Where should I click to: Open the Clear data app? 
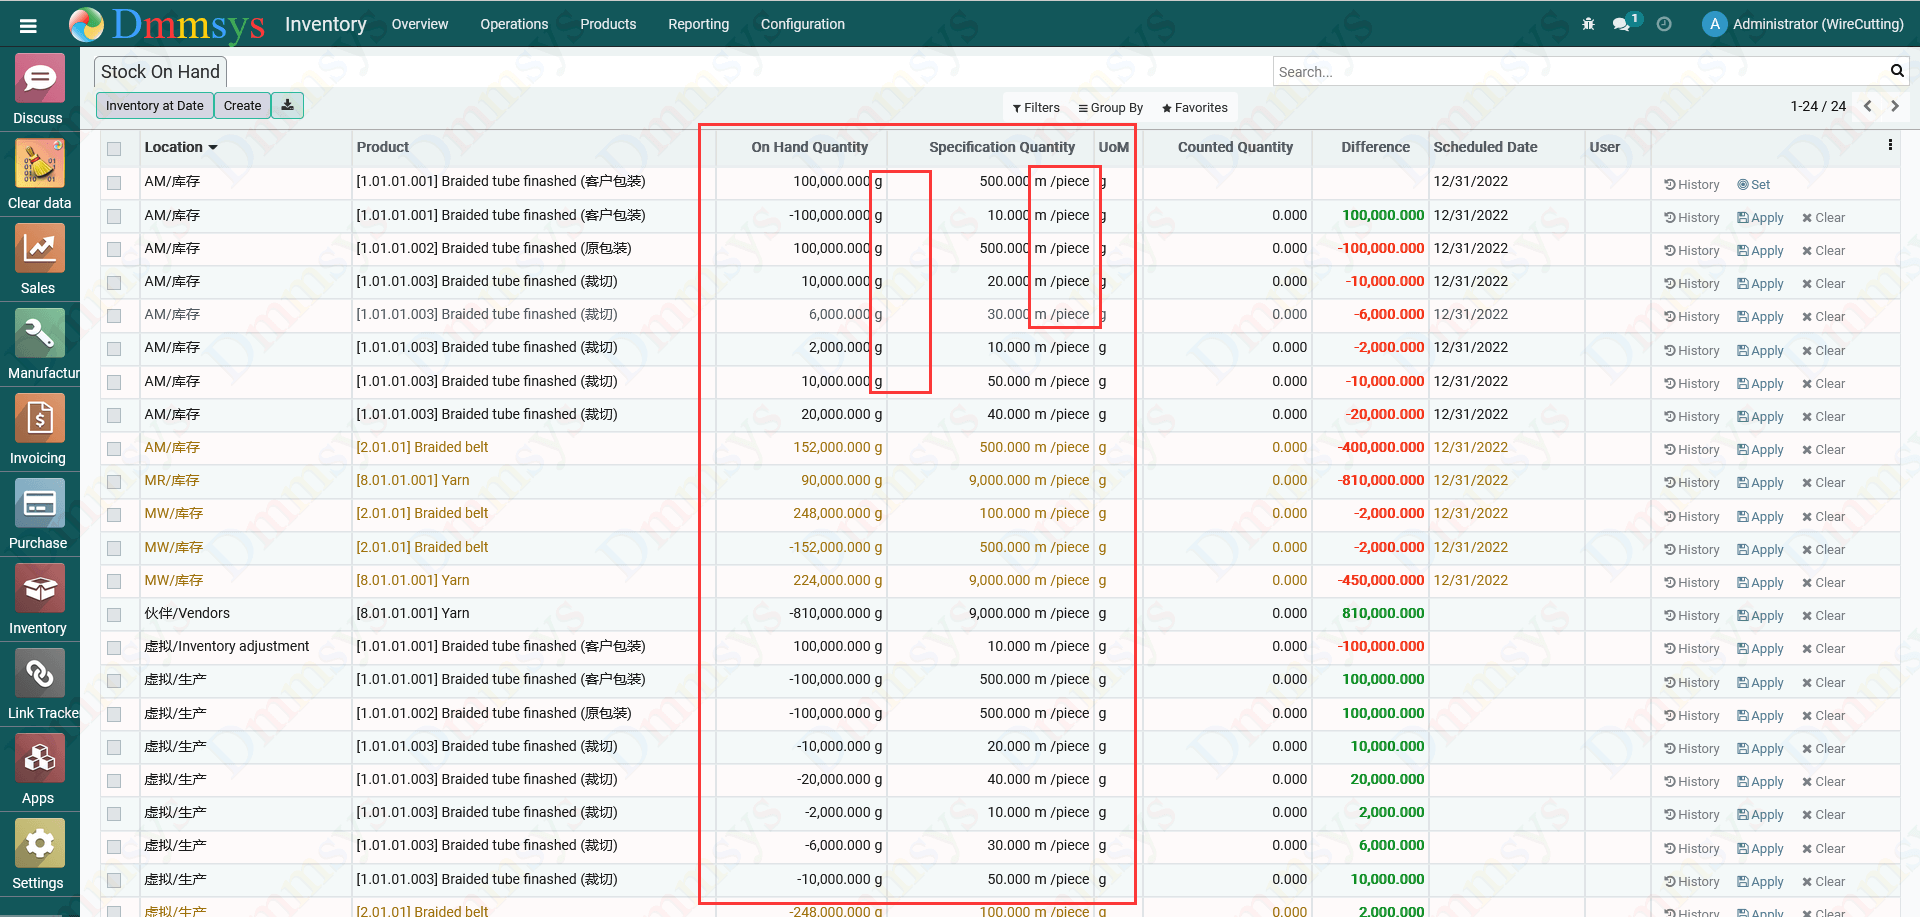click(39, 174)
